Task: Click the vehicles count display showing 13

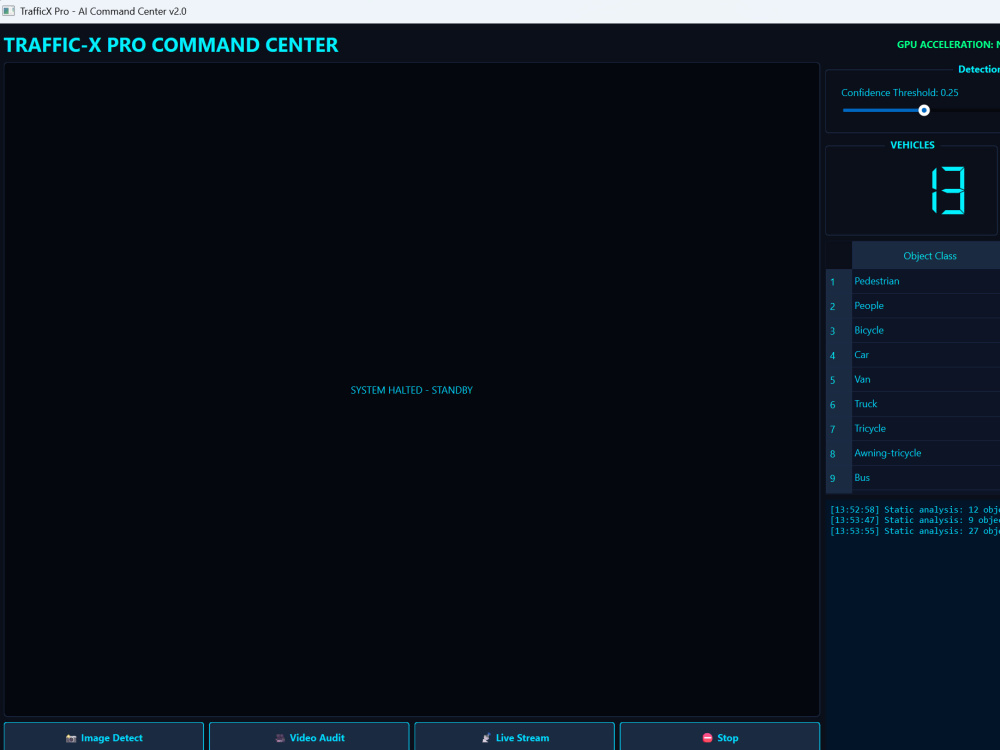Action: pyautogui.click(x=948, y=190)
